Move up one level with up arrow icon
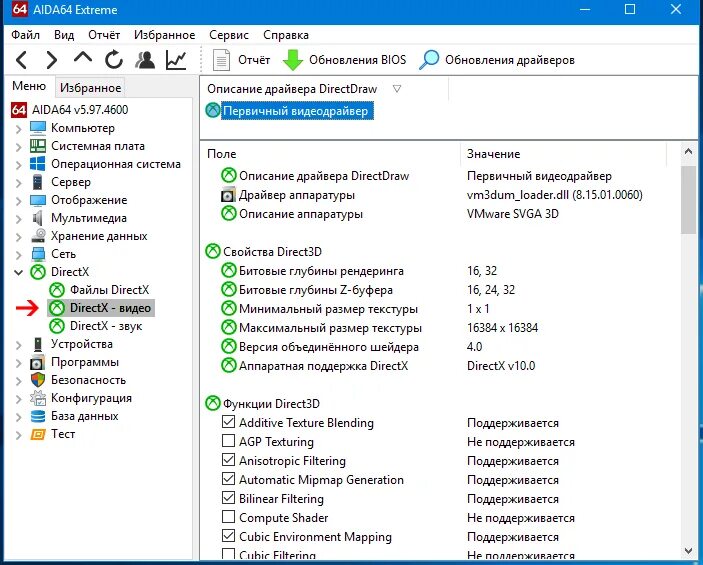The width and height of the screenshot is (703, 565). point(83,57)
